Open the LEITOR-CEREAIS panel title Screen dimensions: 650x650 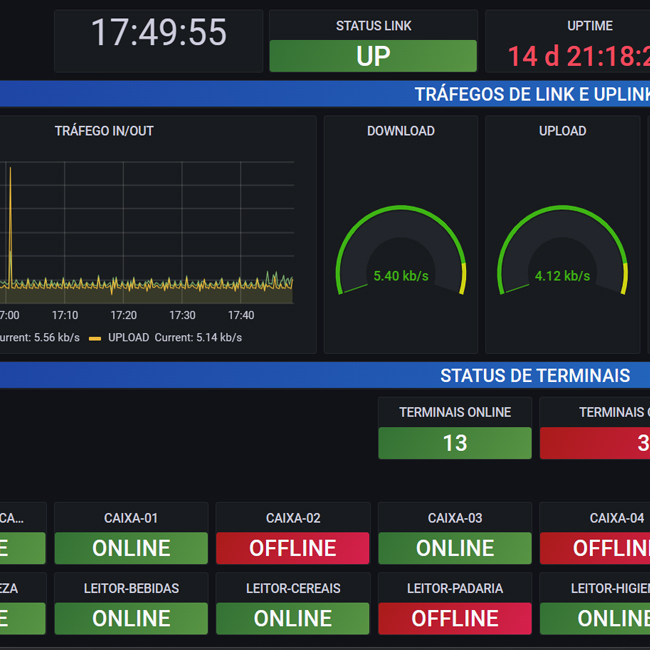(x=293, y=588)
